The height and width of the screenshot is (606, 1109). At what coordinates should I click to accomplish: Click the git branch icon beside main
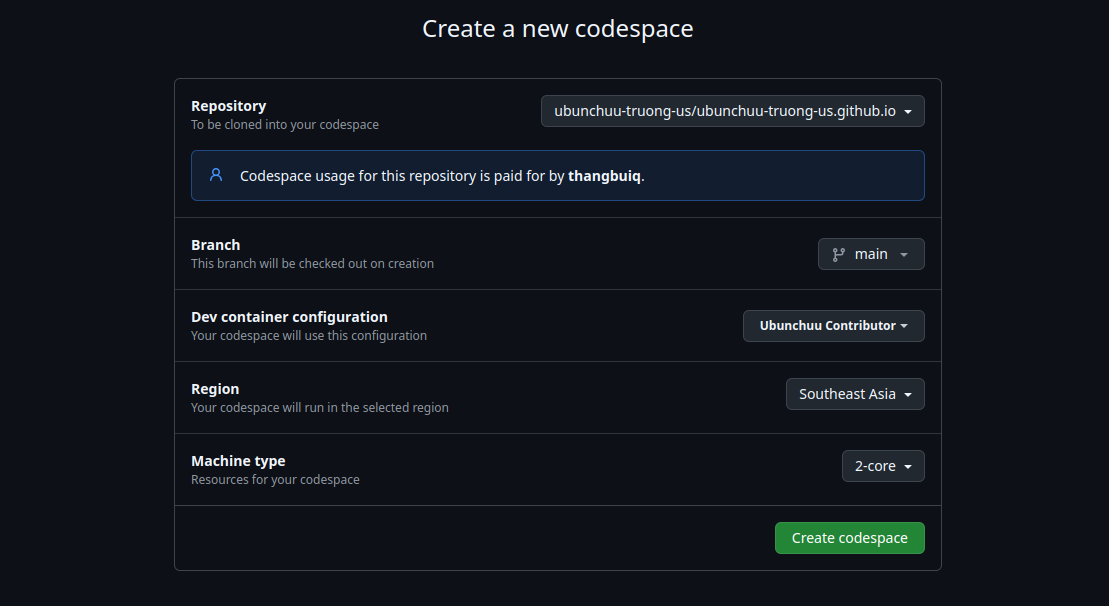click(x=837, y=253)
